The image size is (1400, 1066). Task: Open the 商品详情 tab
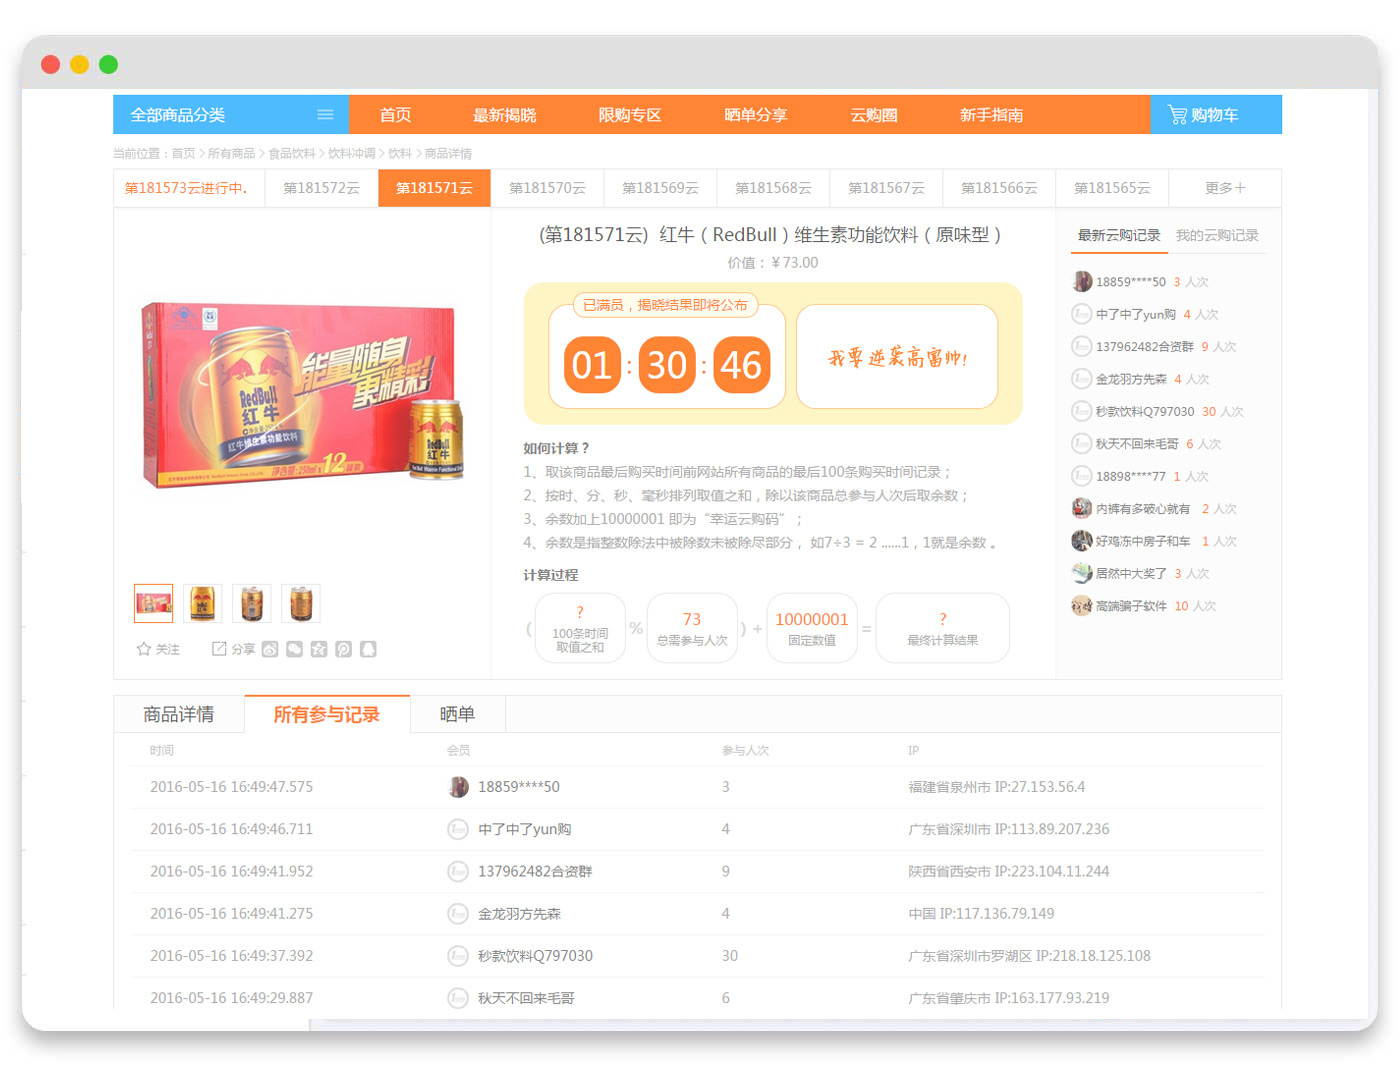179,714
